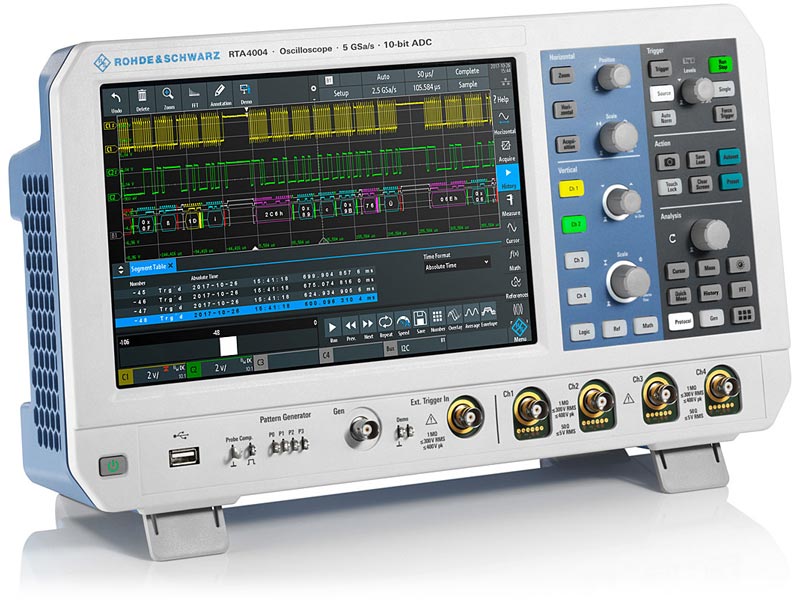
Task: Toggle the yellow Ch 1 hardware button
Action: click(x=571, y=189)
